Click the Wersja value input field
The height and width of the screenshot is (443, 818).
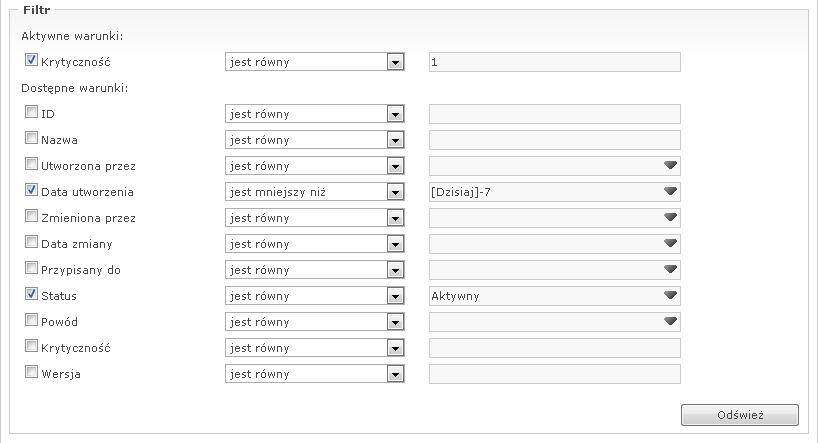click(x=554, y=374)
